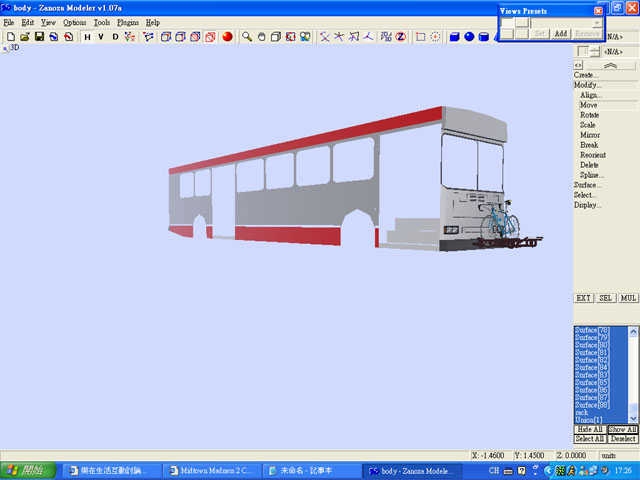Click the blue sphere primitive icon
This screenshot has height=480, width=640.
[x=469, y=37]
